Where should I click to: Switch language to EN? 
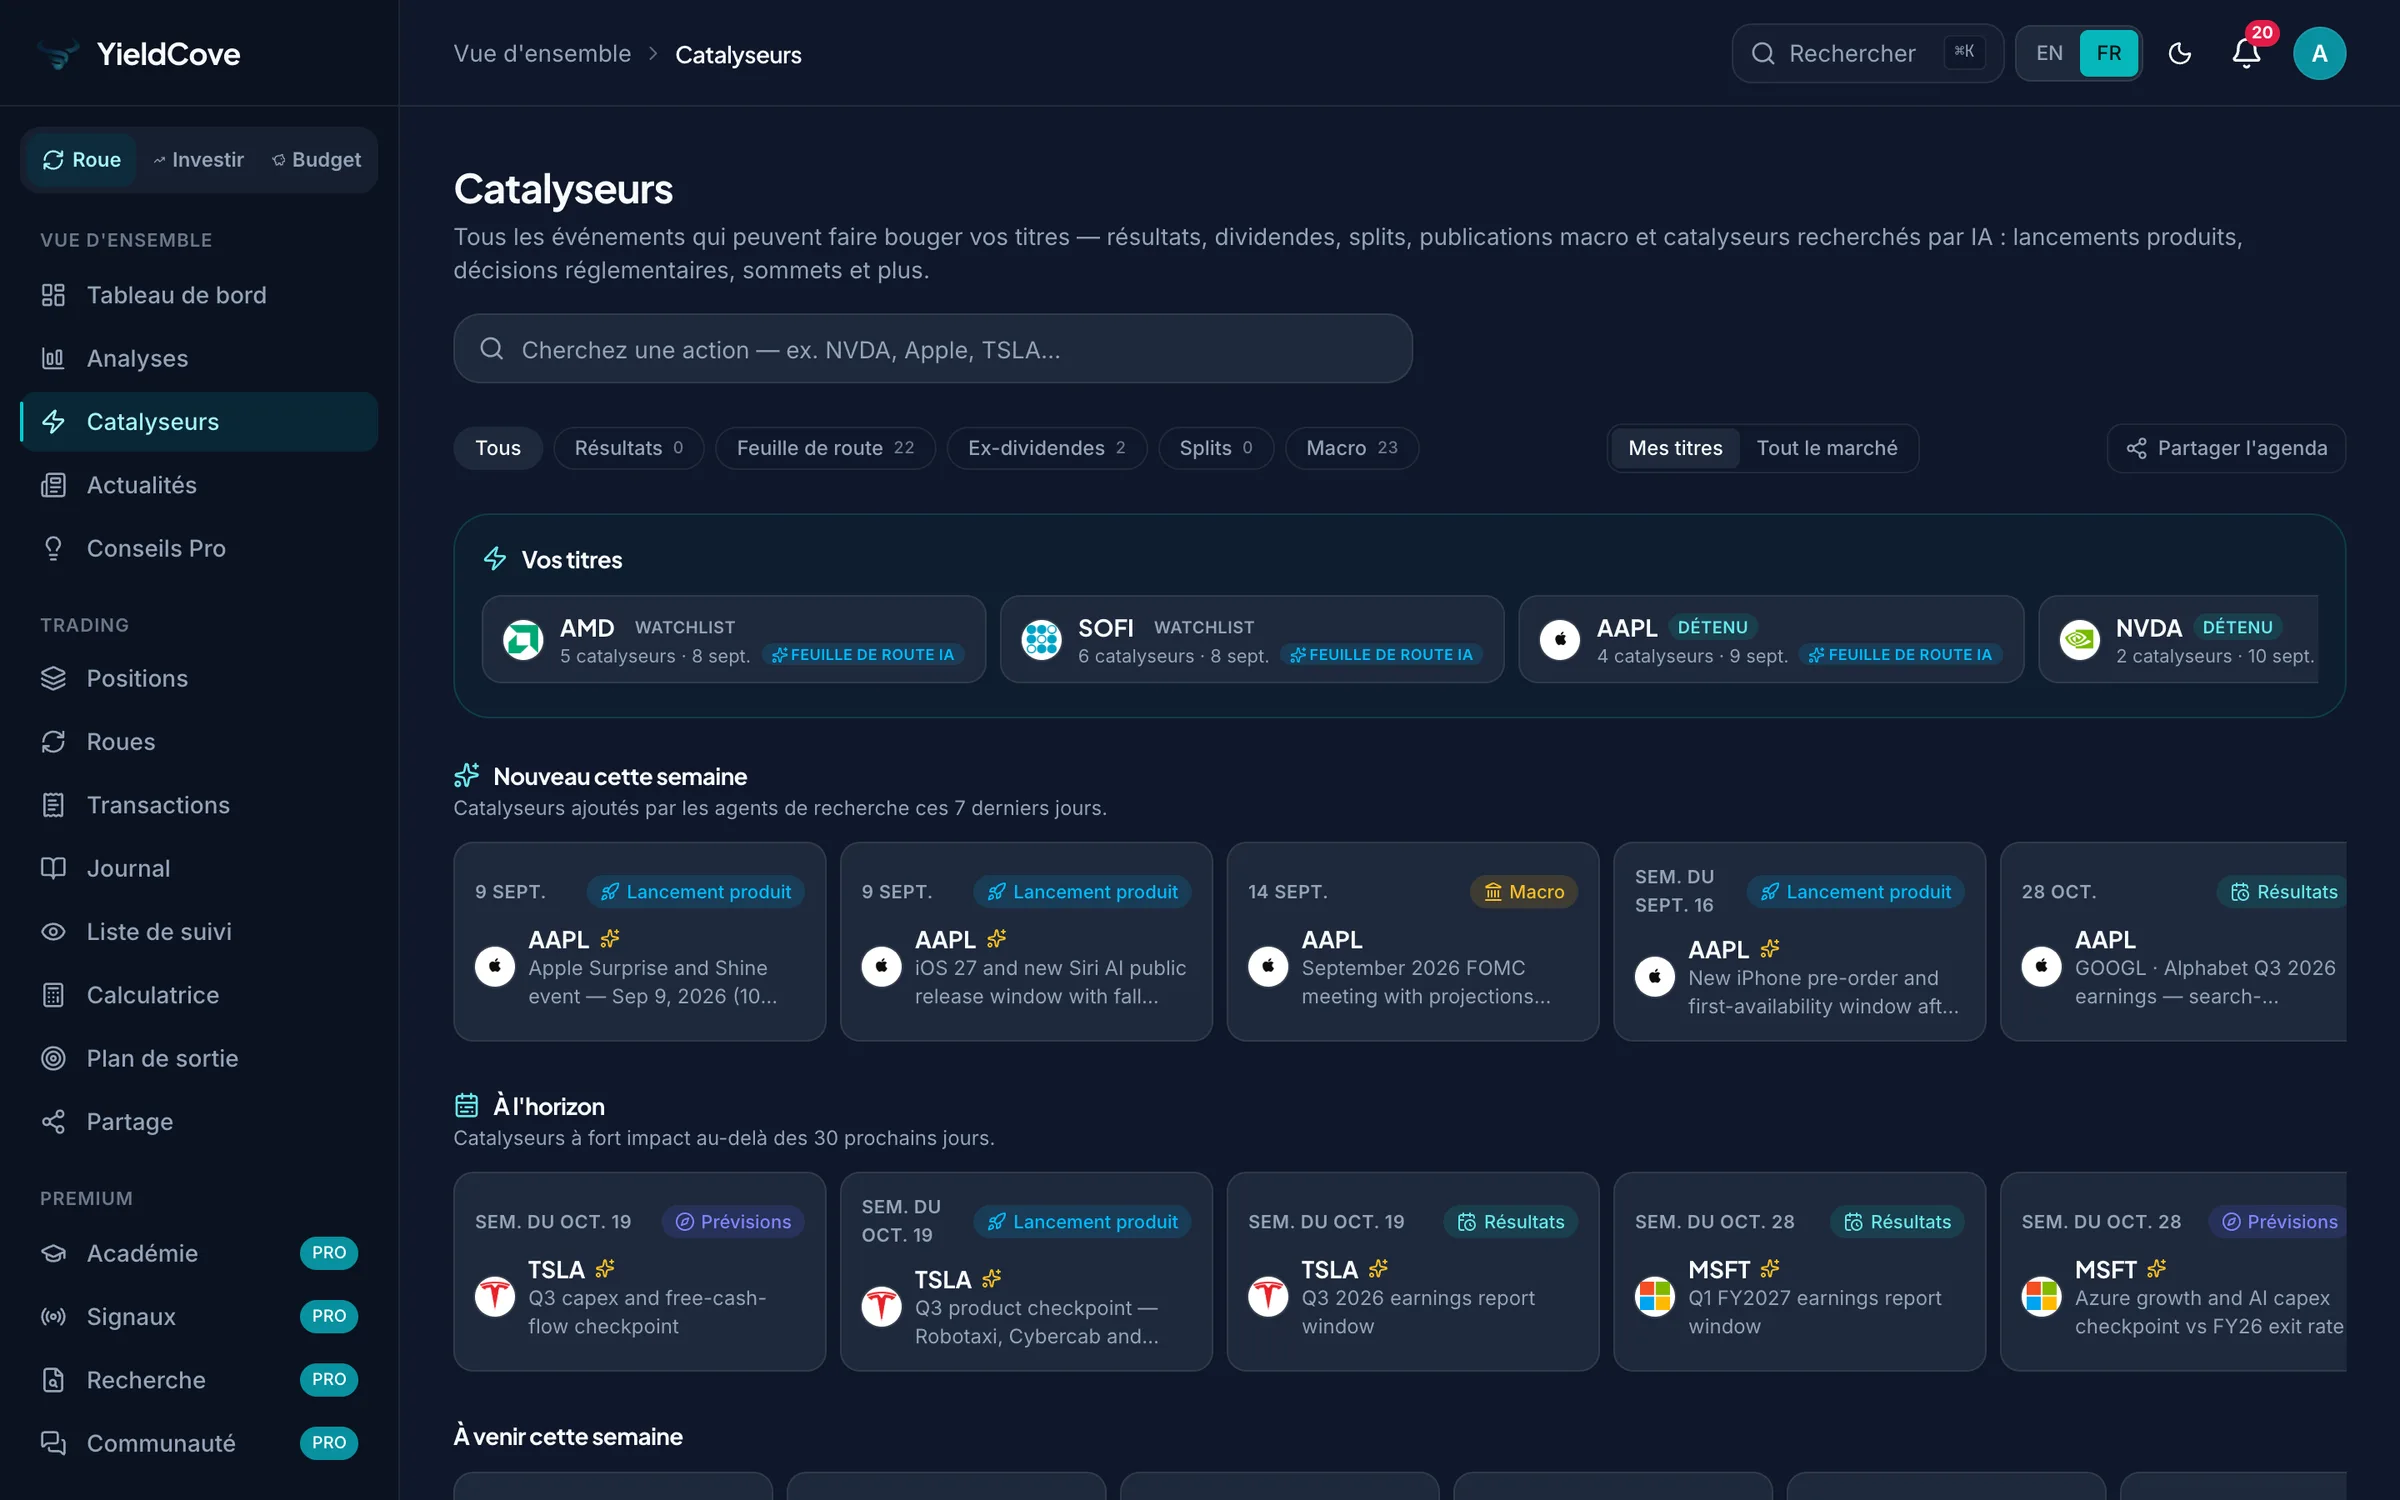[2049, 53]
